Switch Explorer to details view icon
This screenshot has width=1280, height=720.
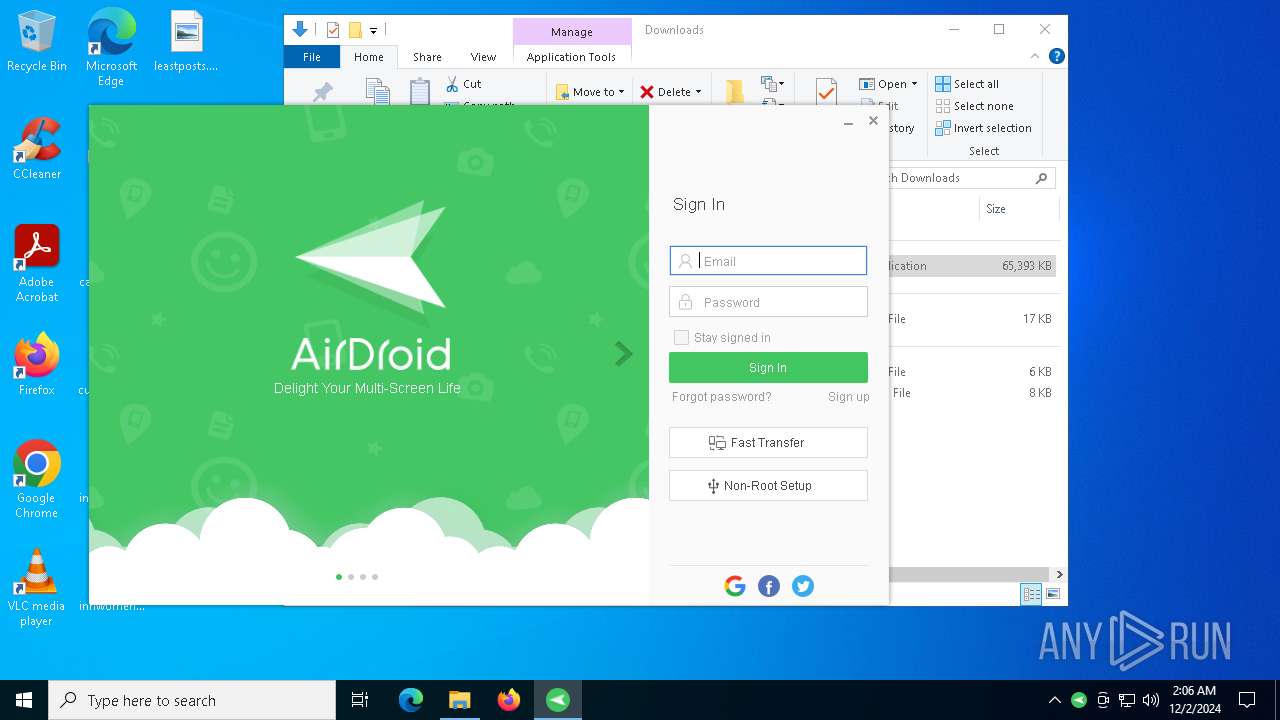click(x=1030, y=594)
